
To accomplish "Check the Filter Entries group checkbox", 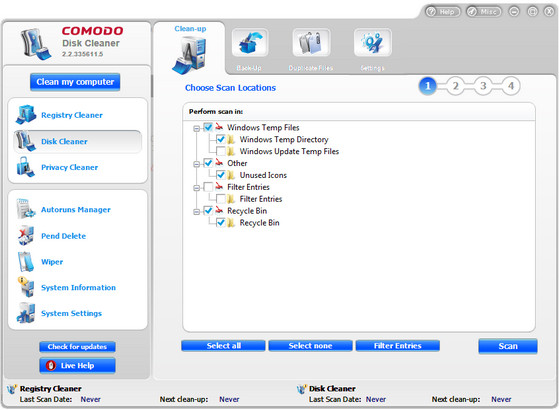I will [208, 187].
